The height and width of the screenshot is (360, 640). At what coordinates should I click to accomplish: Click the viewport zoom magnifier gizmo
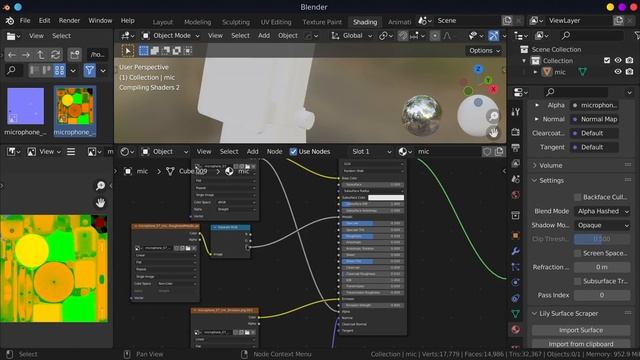pyautogui.click(x=493, y=117)
